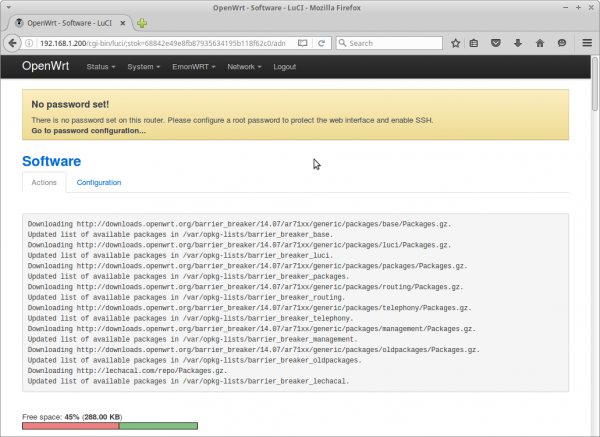Click the routing/Packages.gz download line
The width and height of the screenshot is (600, 437).
pyautogui.click(x=245, y=287)
